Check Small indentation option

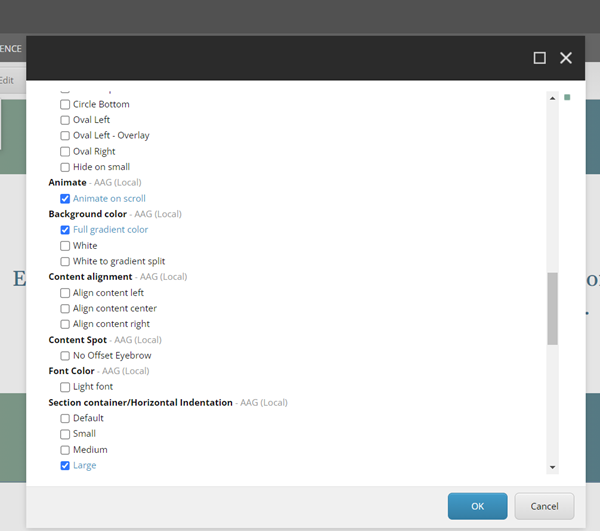tap(65, 434)
